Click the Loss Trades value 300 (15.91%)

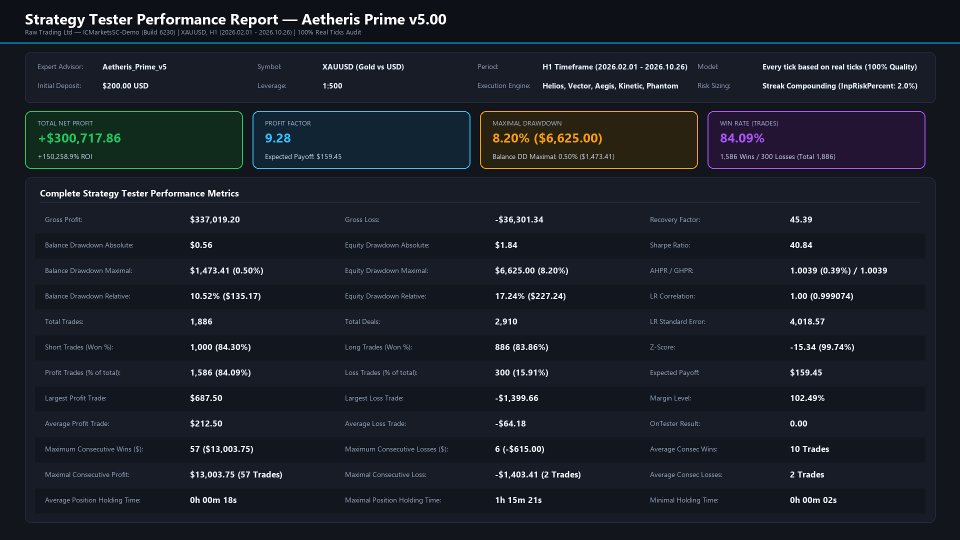[x=521, y=373]
